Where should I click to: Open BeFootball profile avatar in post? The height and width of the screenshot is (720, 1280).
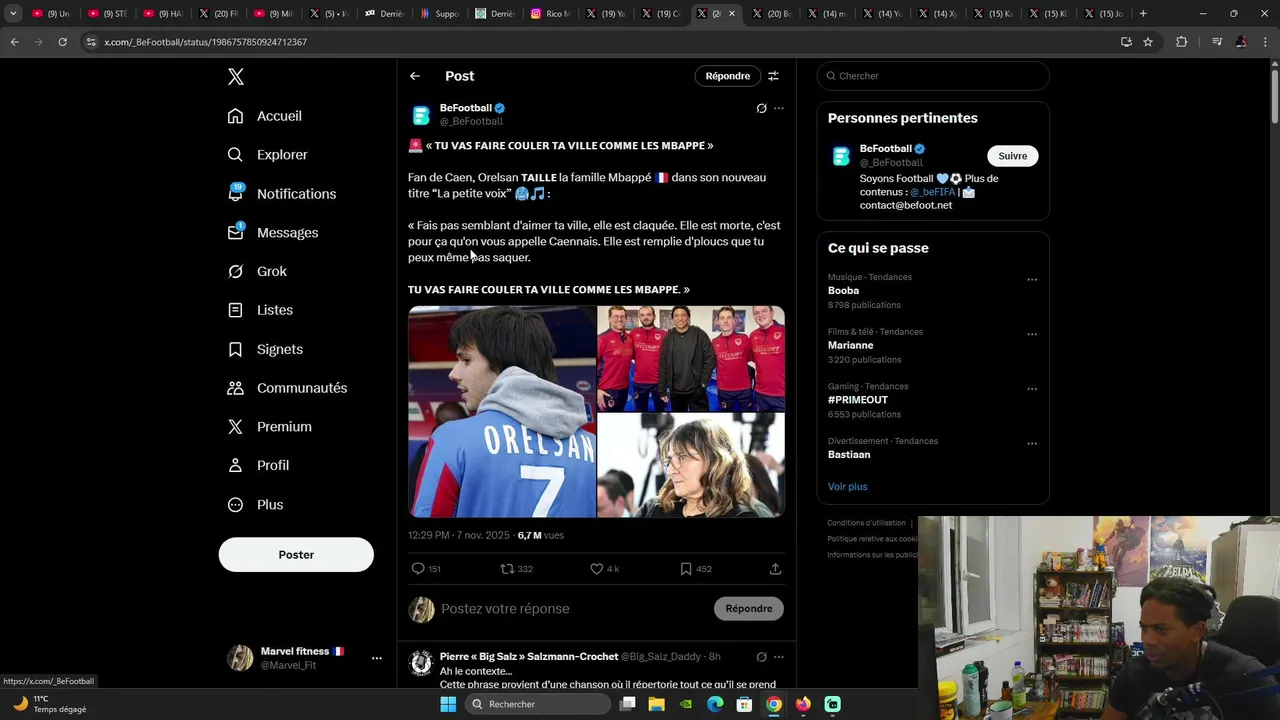point(421,115)
